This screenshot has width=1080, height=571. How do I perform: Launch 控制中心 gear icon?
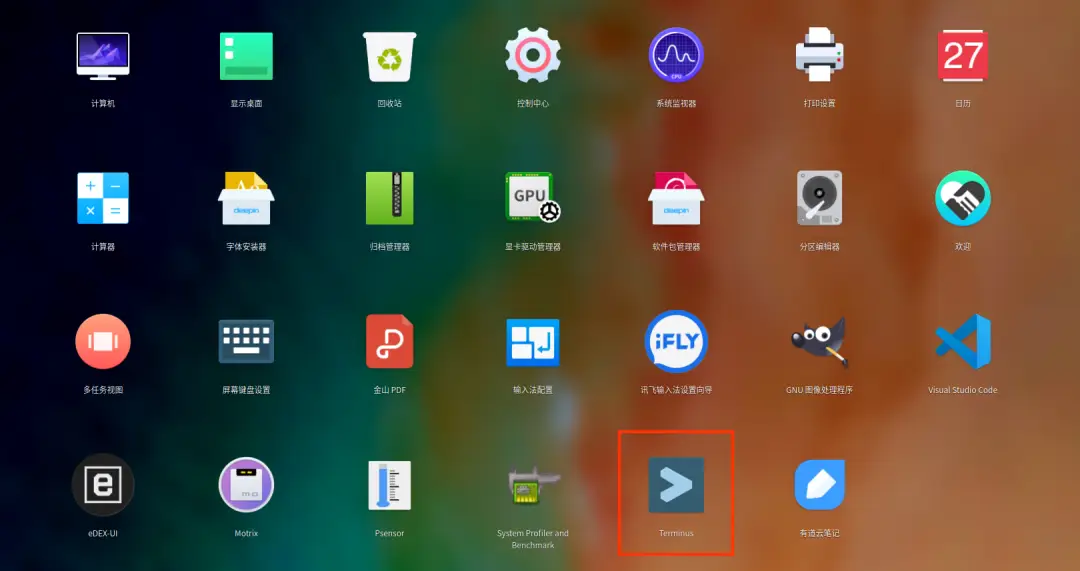[533, 55]
